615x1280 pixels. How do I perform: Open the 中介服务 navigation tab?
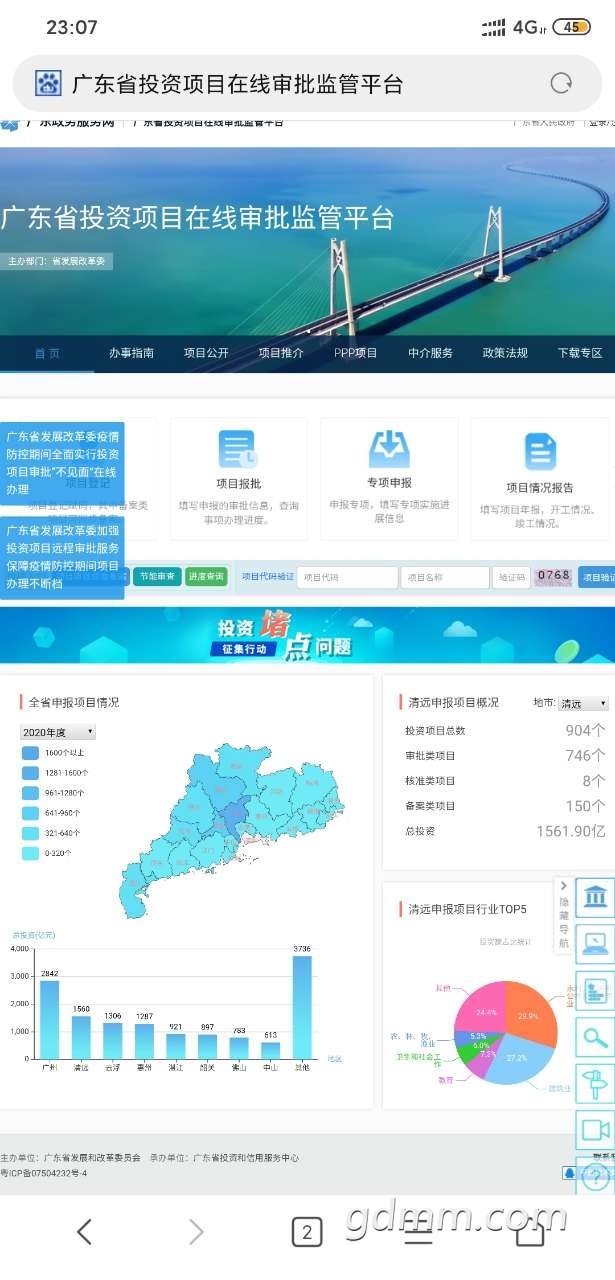430,353
